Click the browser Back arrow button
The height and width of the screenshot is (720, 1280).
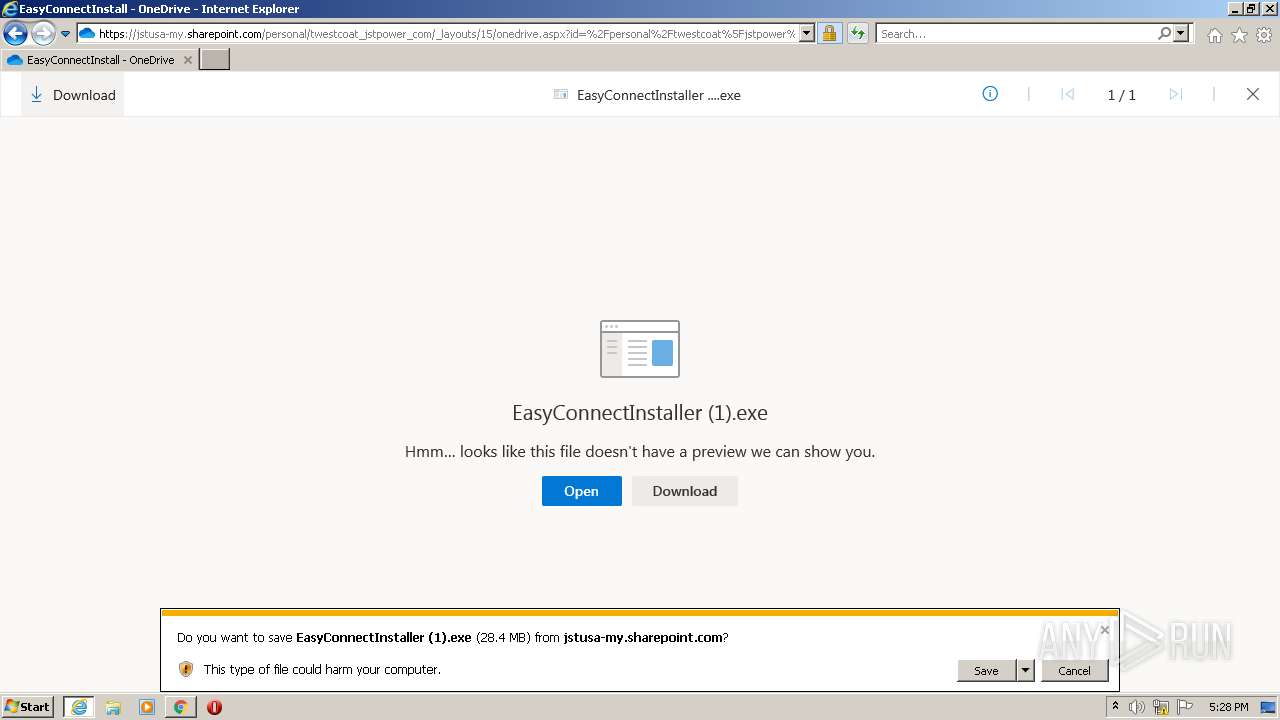(16, 34)
